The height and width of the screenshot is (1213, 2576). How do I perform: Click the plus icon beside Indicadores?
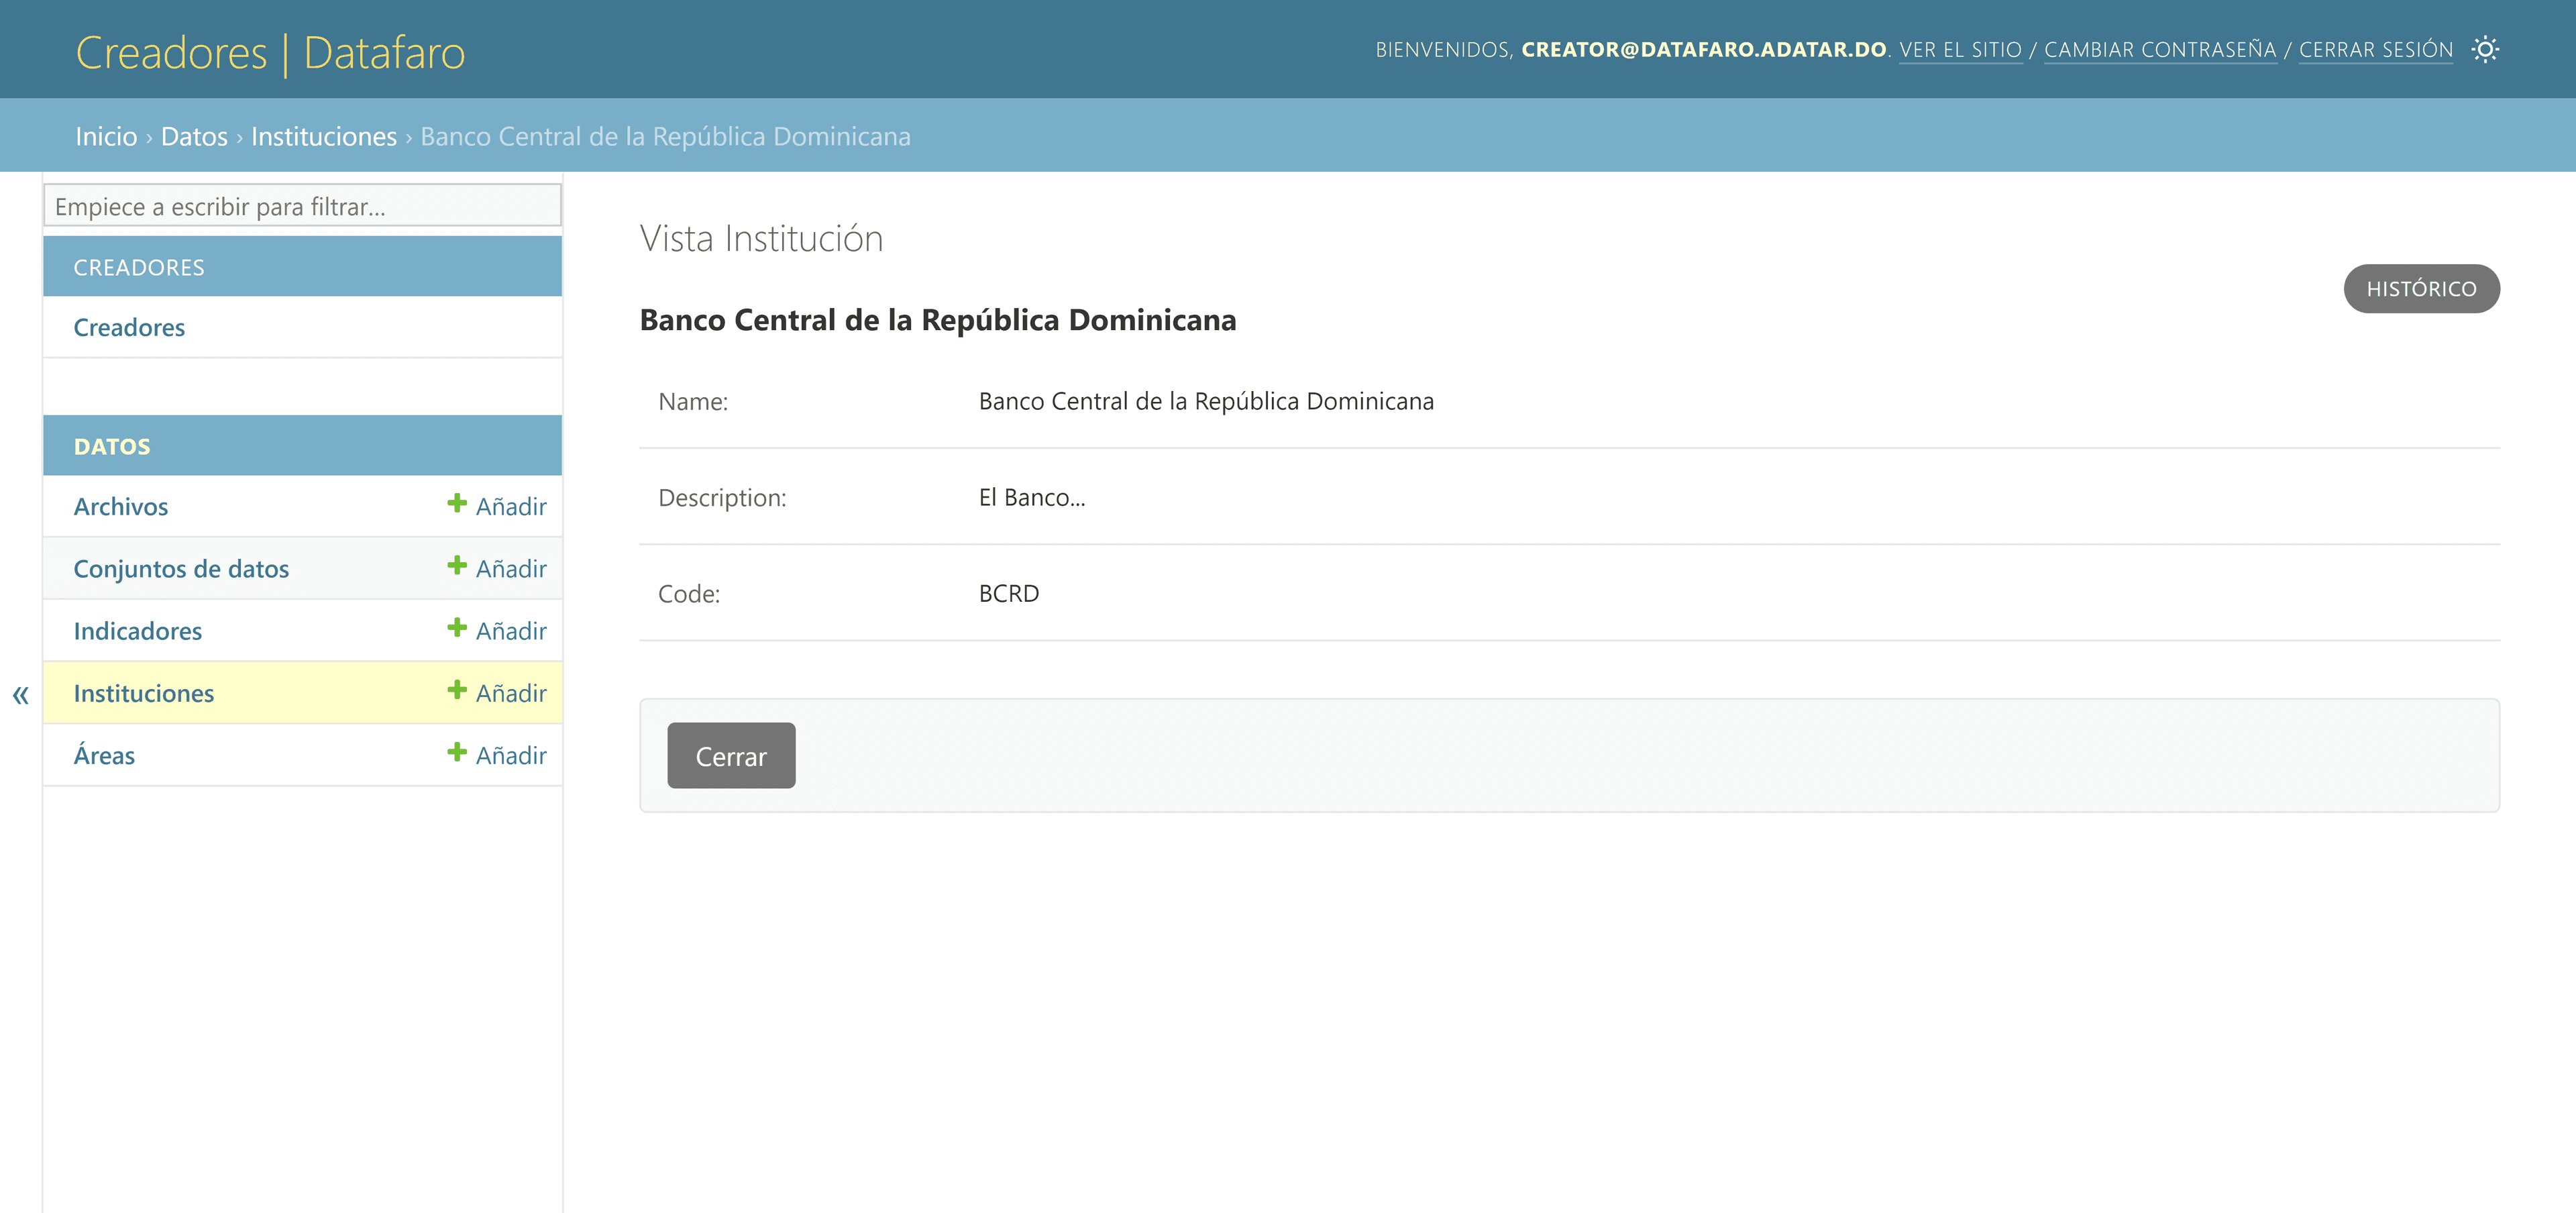click(457, 628)
